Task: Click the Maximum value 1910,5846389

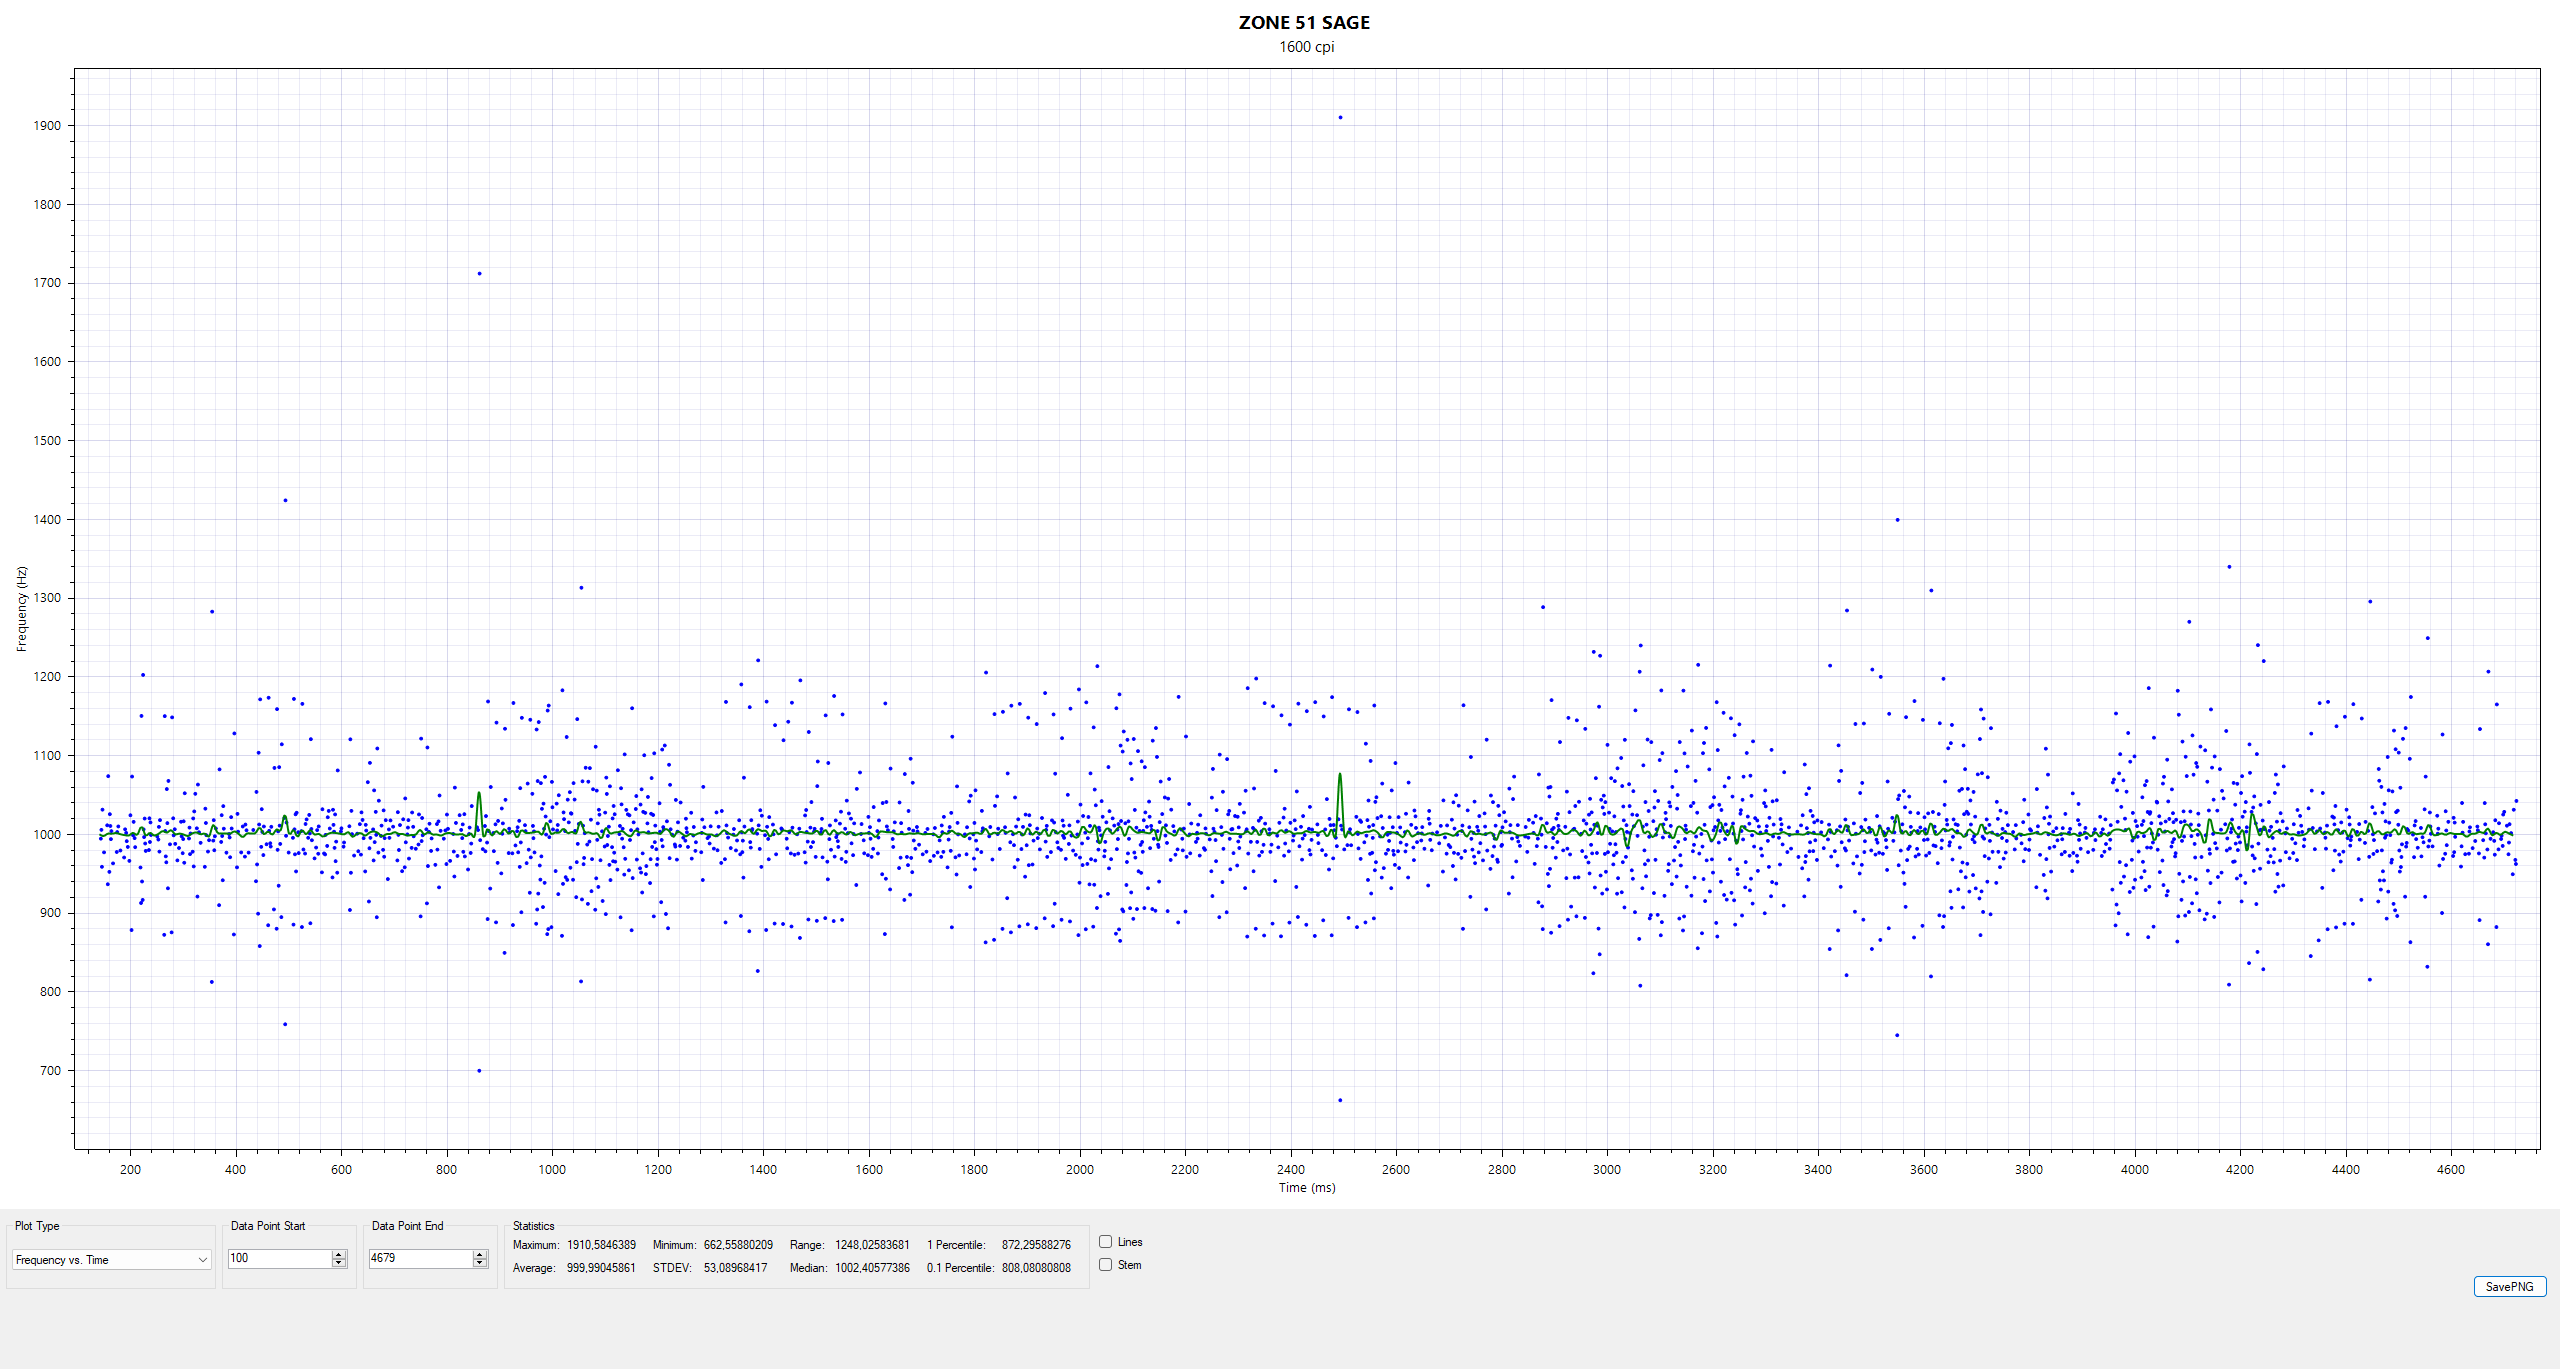Action: (601, 1245)
